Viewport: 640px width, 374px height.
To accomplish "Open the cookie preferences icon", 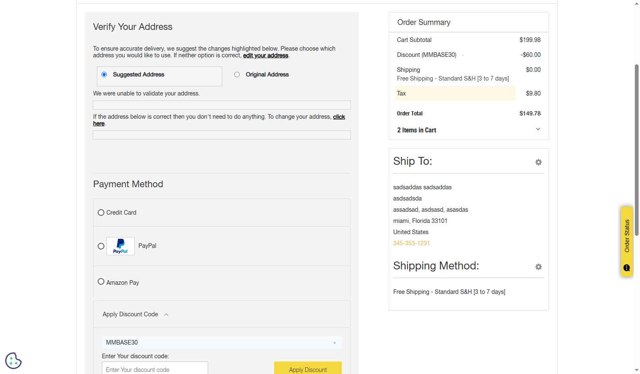I will click(13, 361).
